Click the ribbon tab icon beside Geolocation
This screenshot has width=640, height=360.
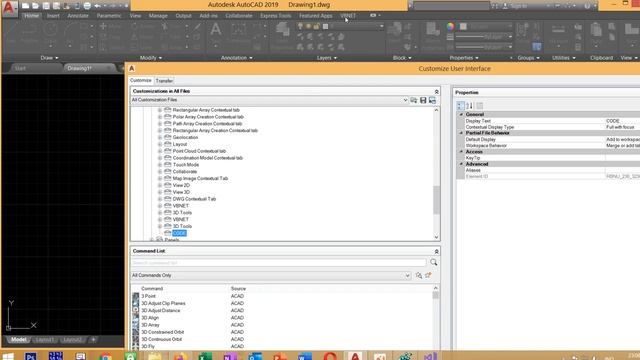[167, 137]
